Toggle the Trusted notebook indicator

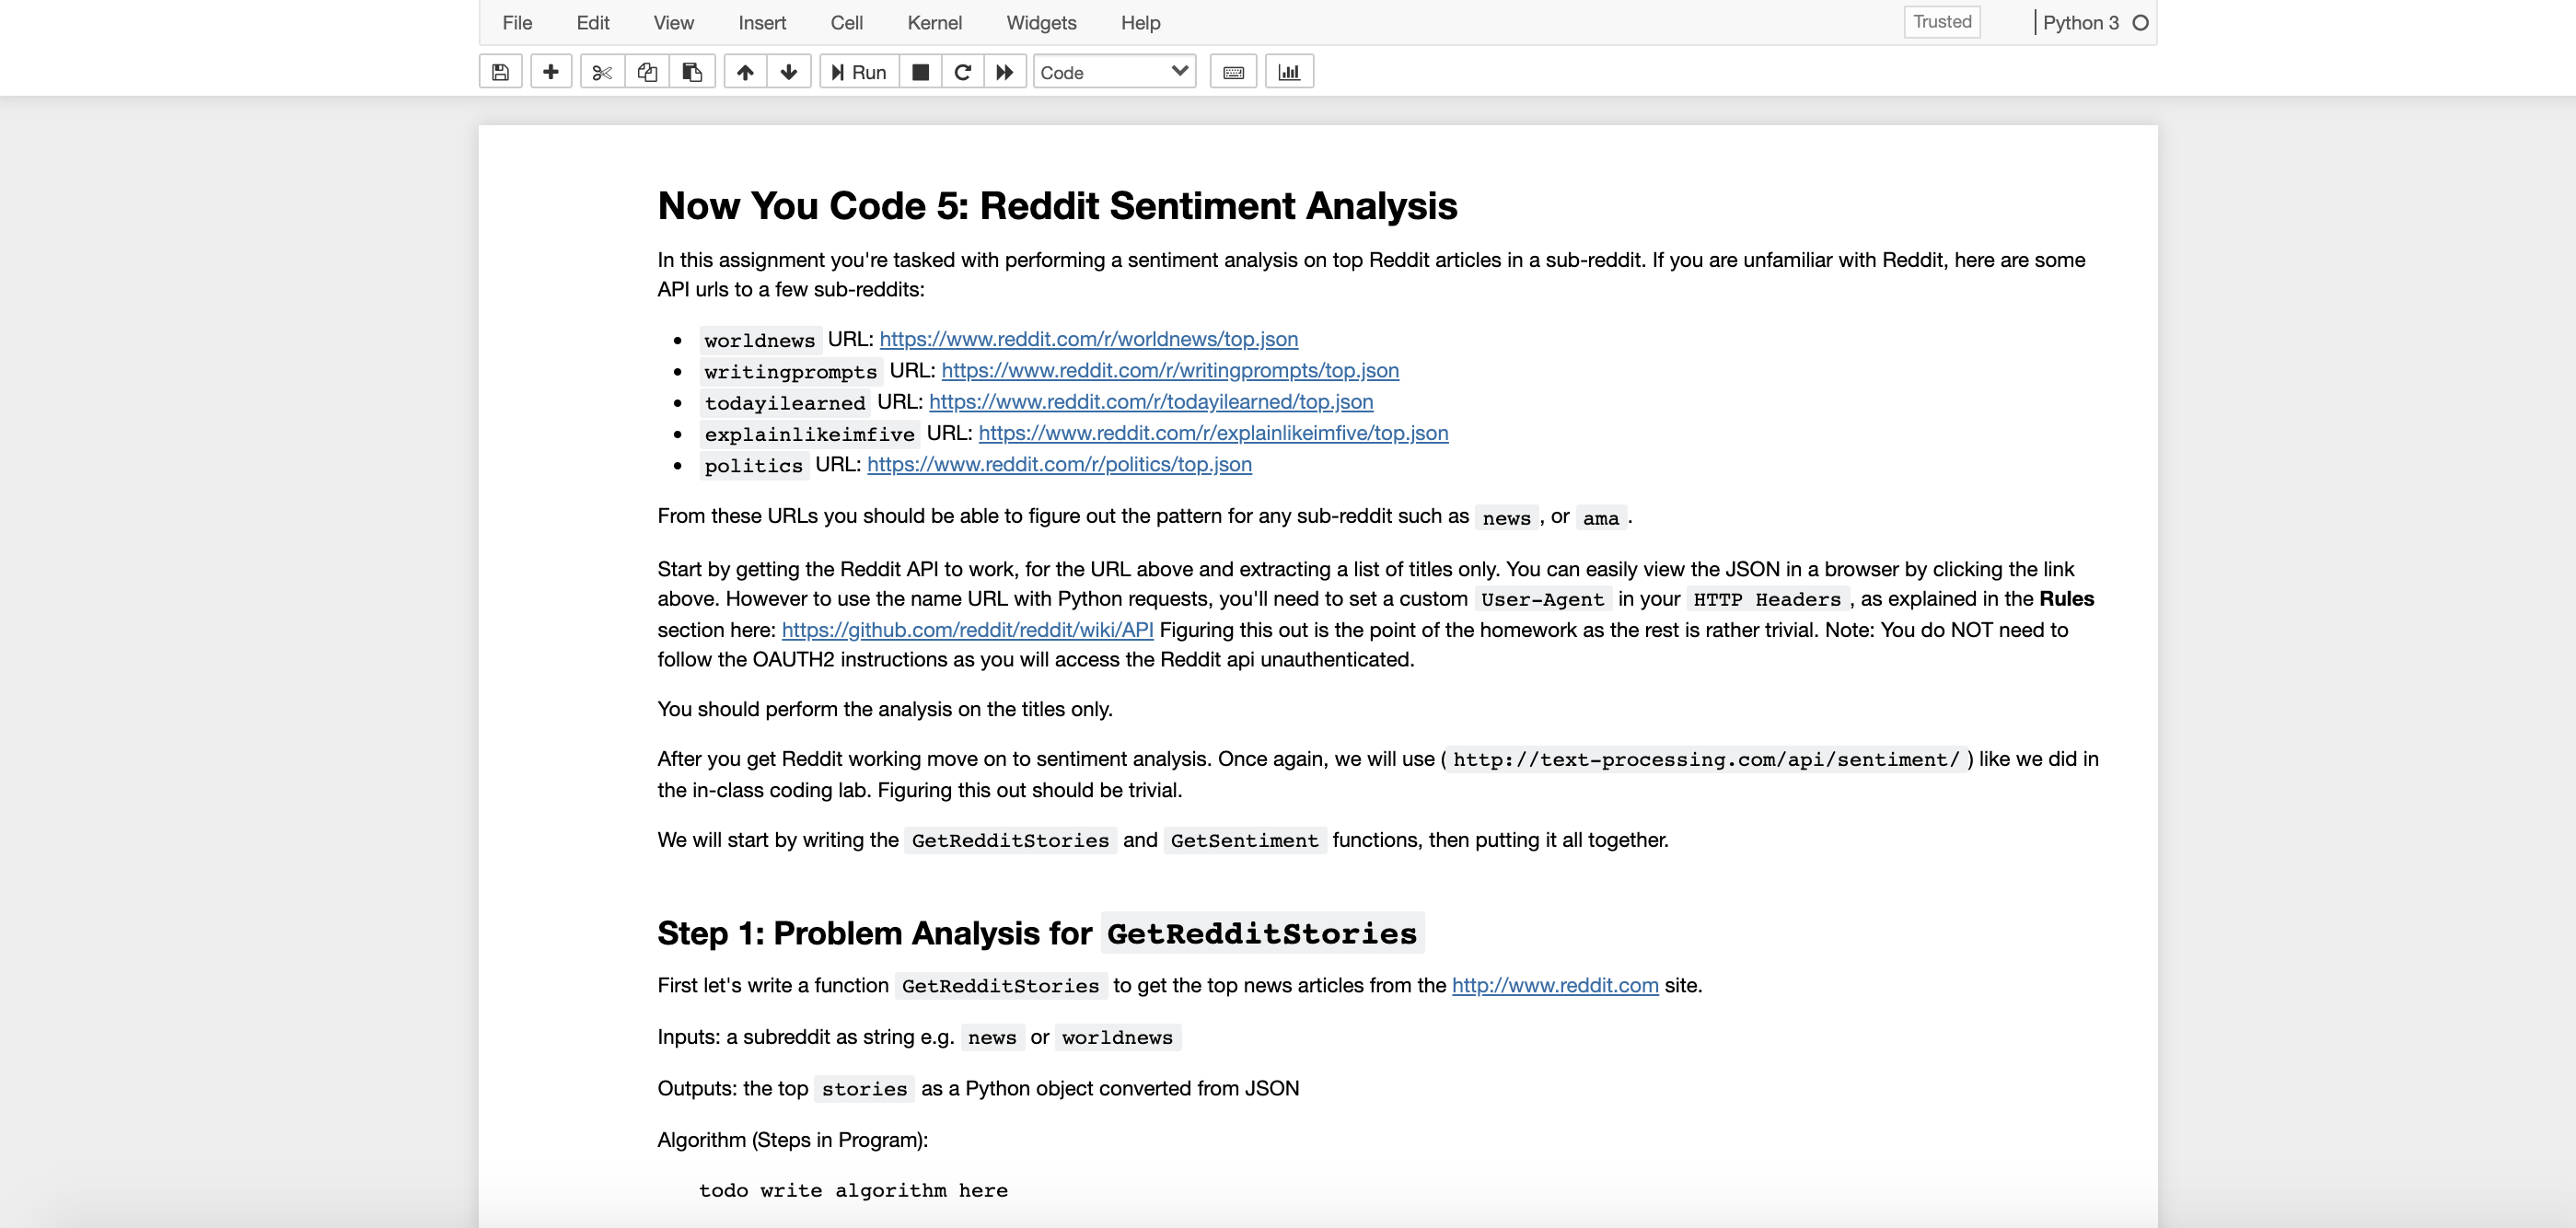[x=1941, y=22]
